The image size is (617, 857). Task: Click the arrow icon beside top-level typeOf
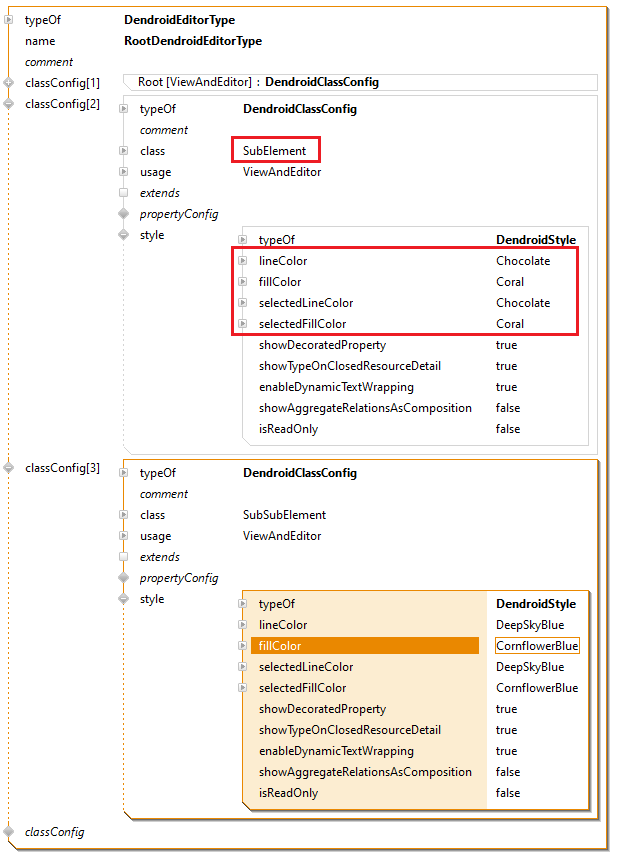tap(9, 20)
